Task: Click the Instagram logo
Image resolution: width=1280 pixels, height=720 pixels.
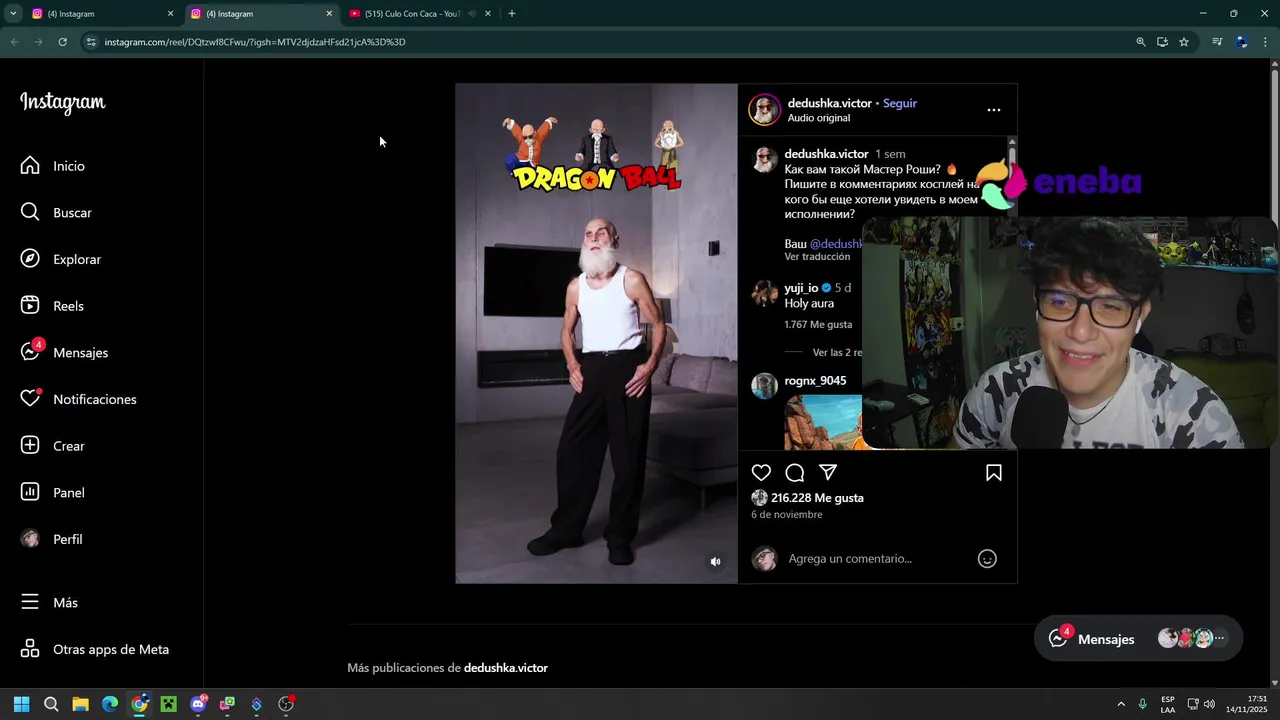Action: [x=62, y=102]
